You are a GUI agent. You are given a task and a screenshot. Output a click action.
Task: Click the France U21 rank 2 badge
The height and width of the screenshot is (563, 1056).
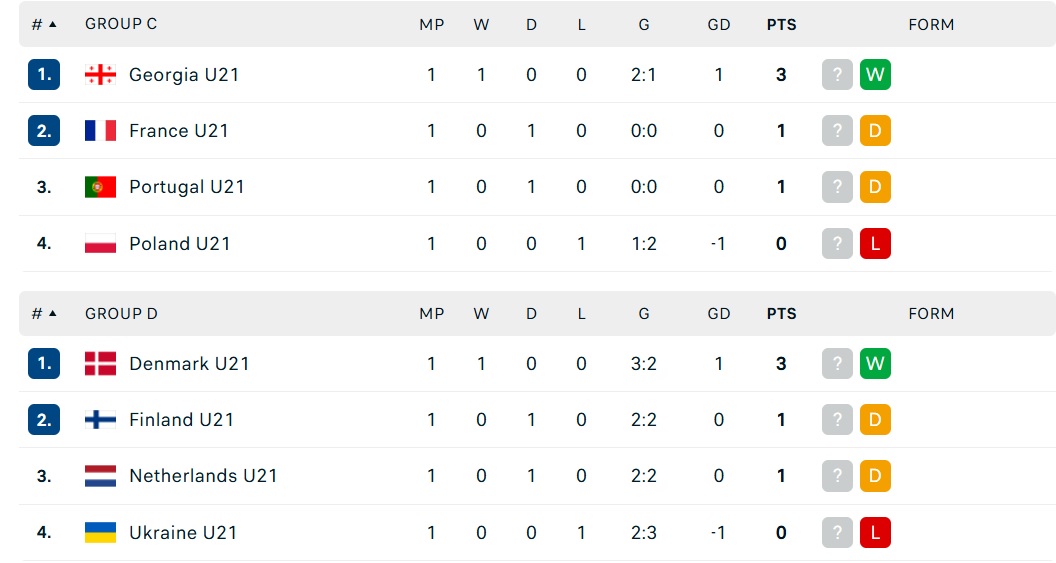[x=44, y=131]
